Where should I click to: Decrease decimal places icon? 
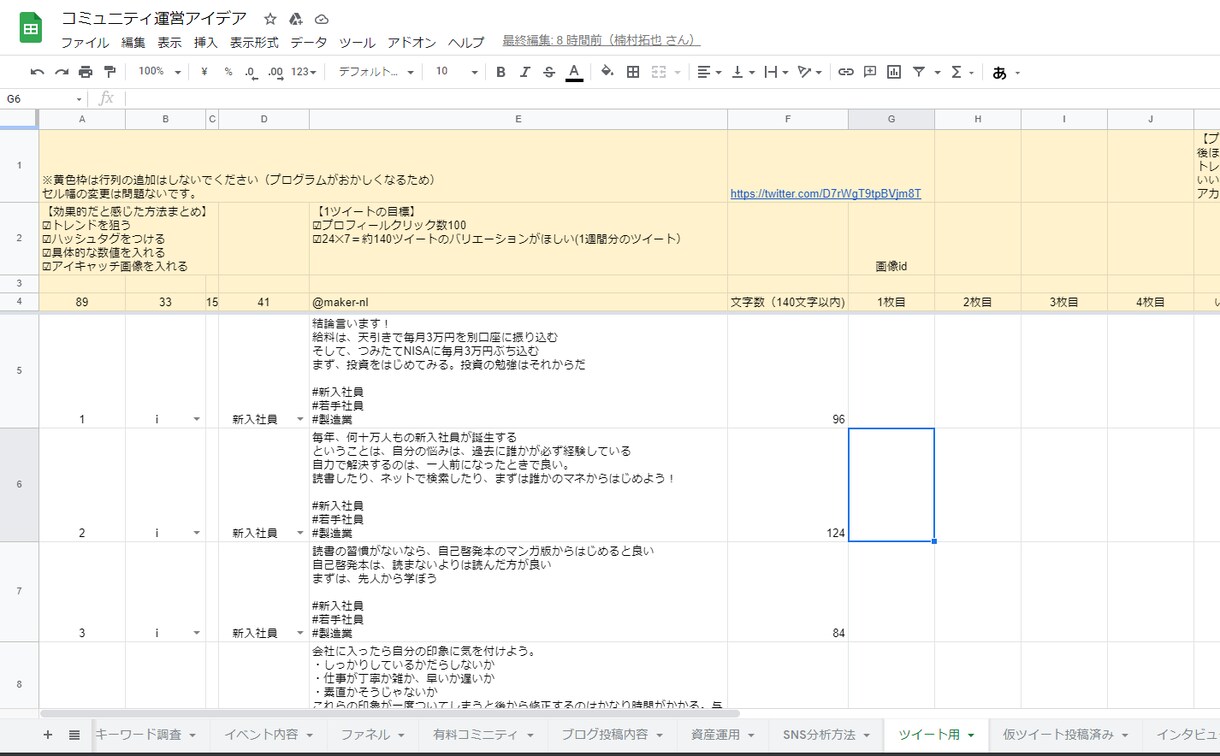pyautogui.click(x=250, y=72)
